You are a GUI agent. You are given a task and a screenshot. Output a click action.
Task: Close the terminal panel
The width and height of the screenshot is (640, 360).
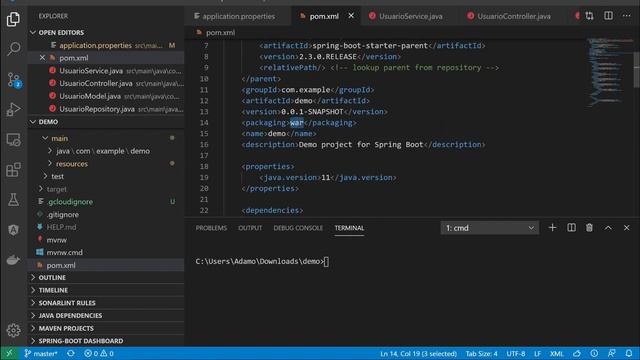[627, 228]
